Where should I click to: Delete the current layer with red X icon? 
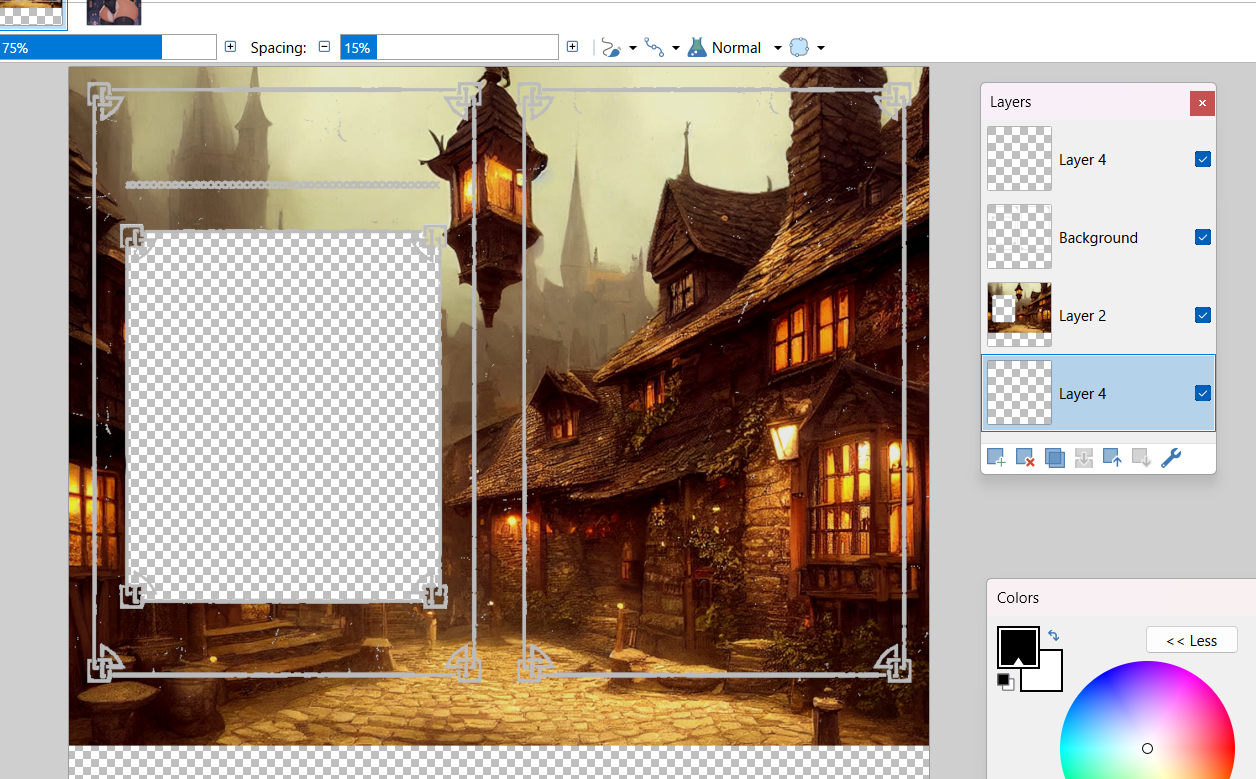pos(1025,458)
